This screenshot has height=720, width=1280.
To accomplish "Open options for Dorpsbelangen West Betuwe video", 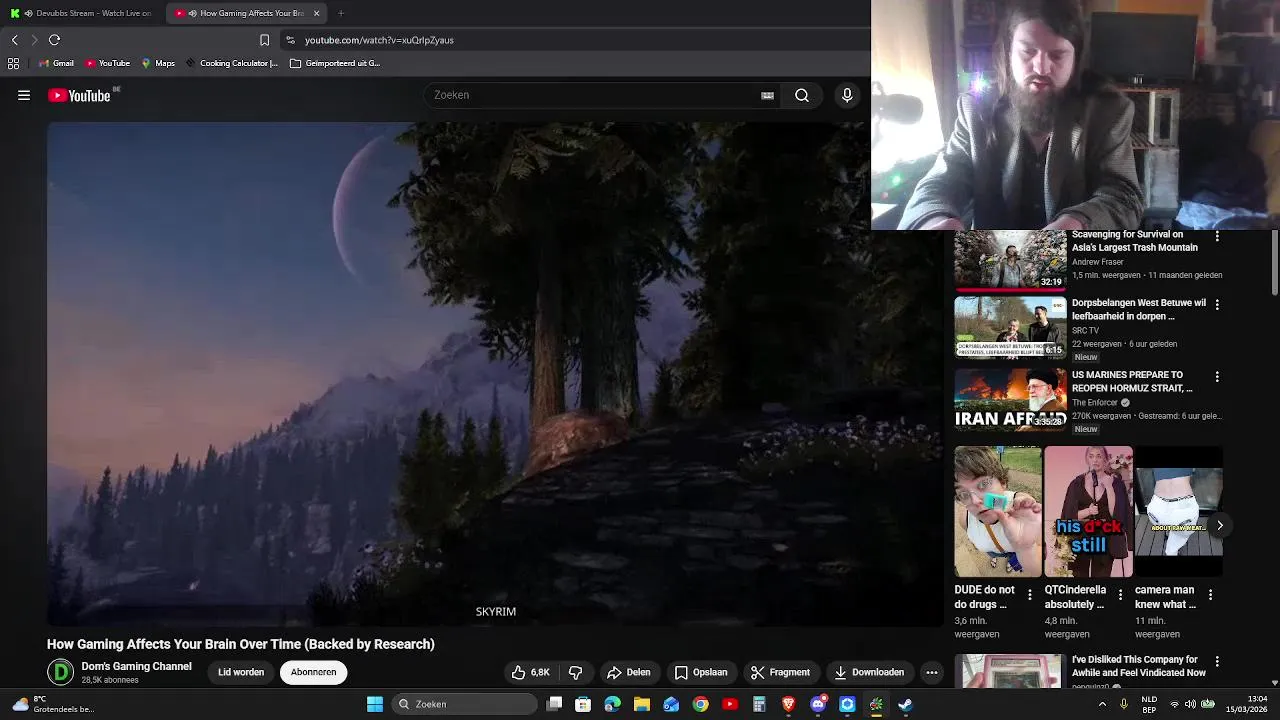I will point(1217,304).
